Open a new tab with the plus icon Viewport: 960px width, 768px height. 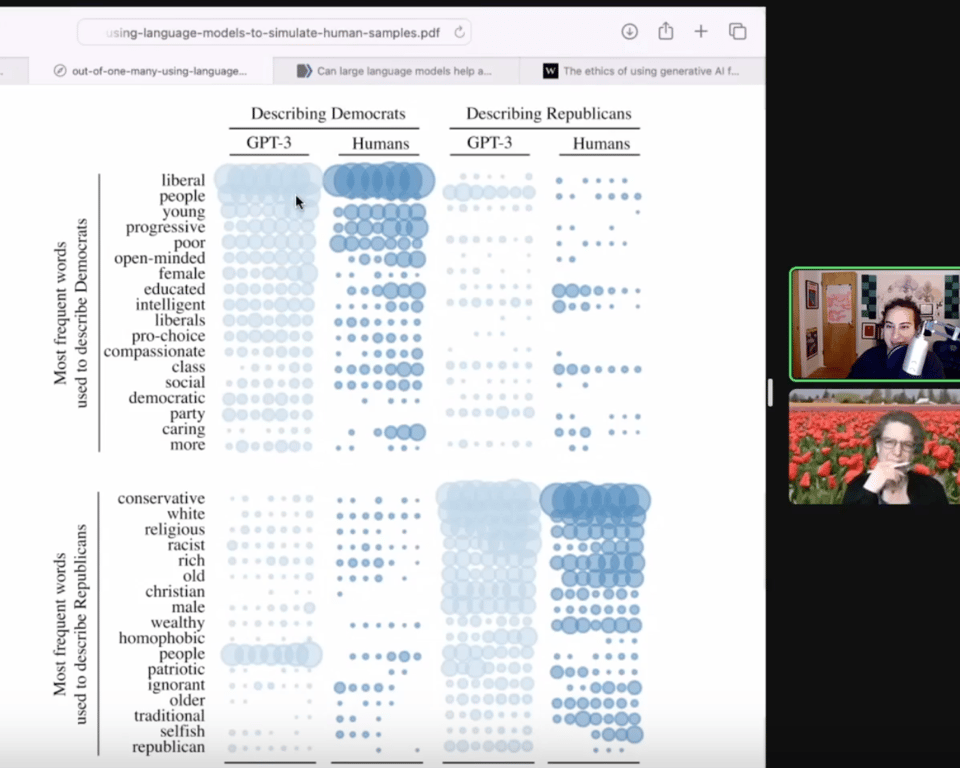pos(701,31)
